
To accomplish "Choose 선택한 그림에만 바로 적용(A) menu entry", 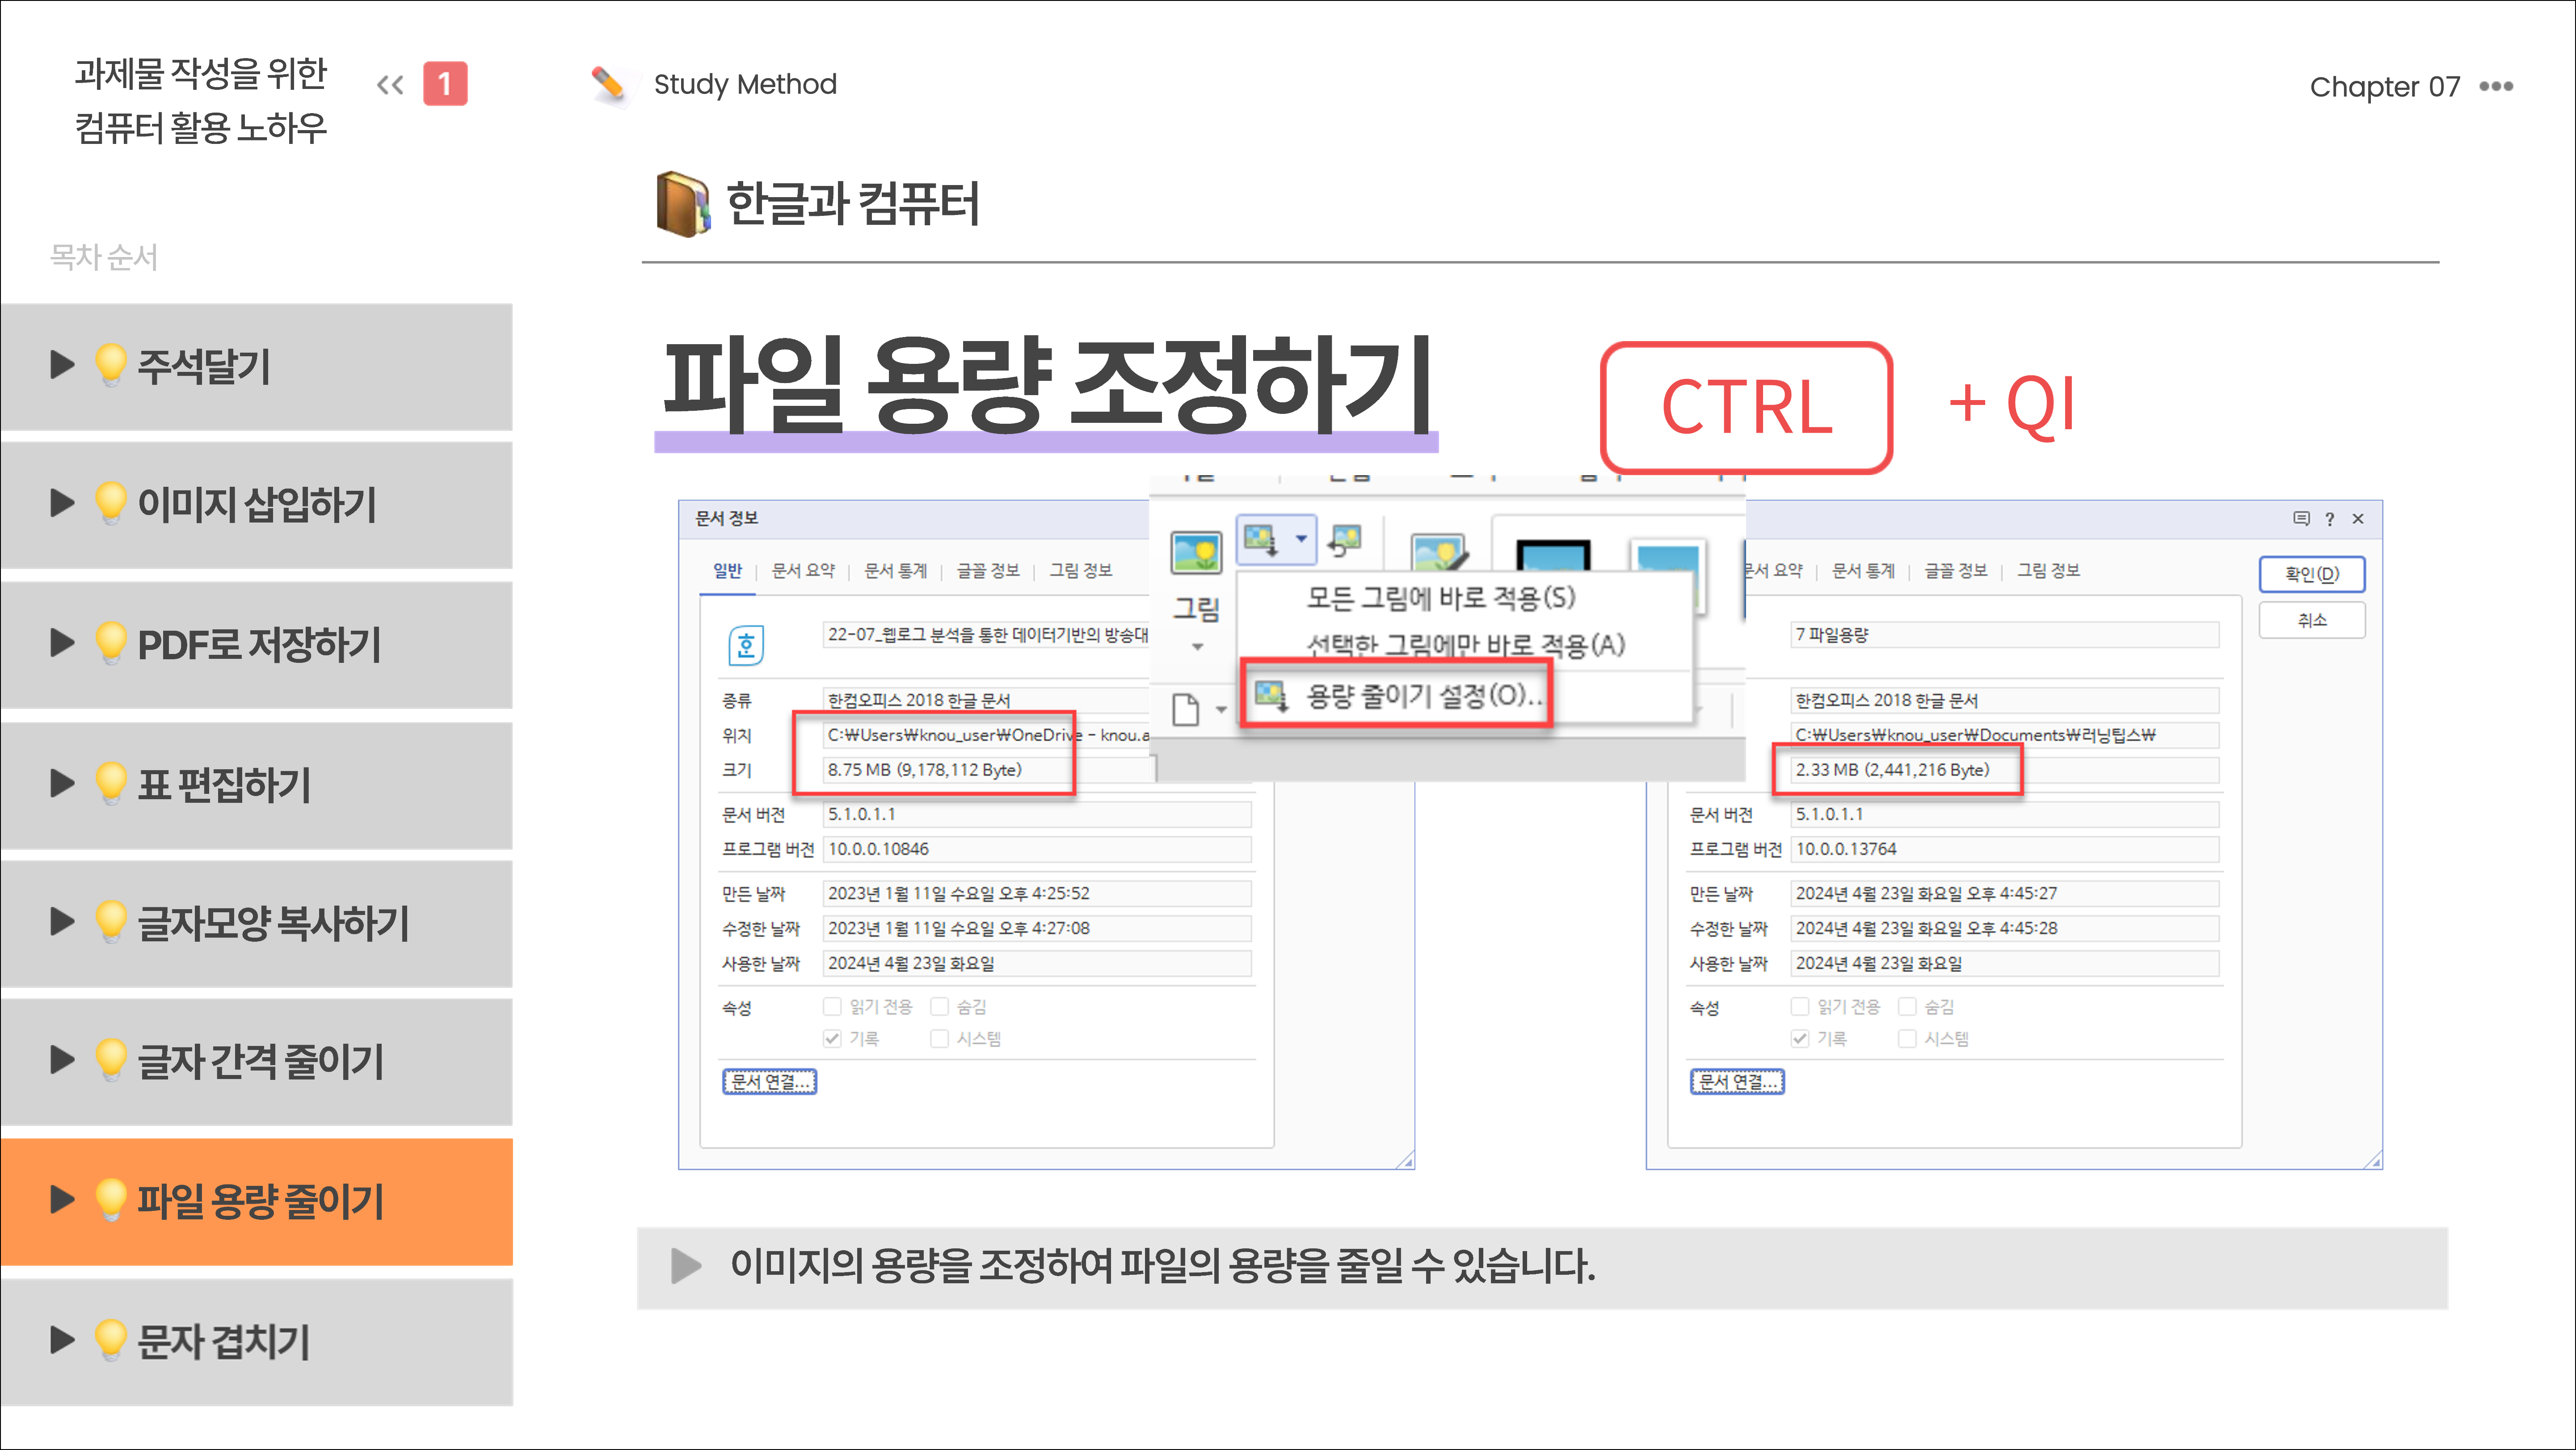I will pos(1465,645).
